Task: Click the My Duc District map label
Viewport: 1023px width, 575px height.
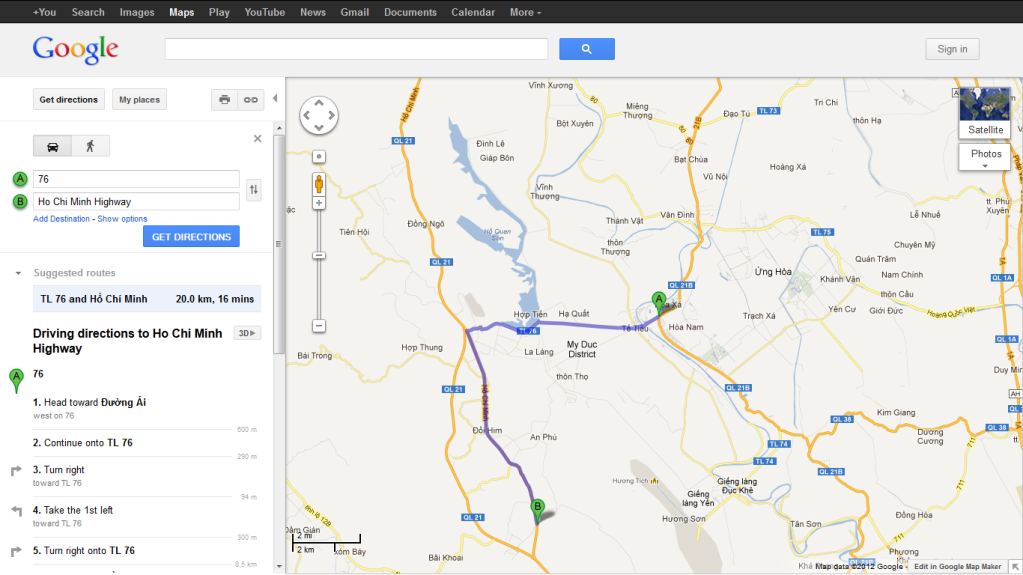Action: (x=582, y=349)
